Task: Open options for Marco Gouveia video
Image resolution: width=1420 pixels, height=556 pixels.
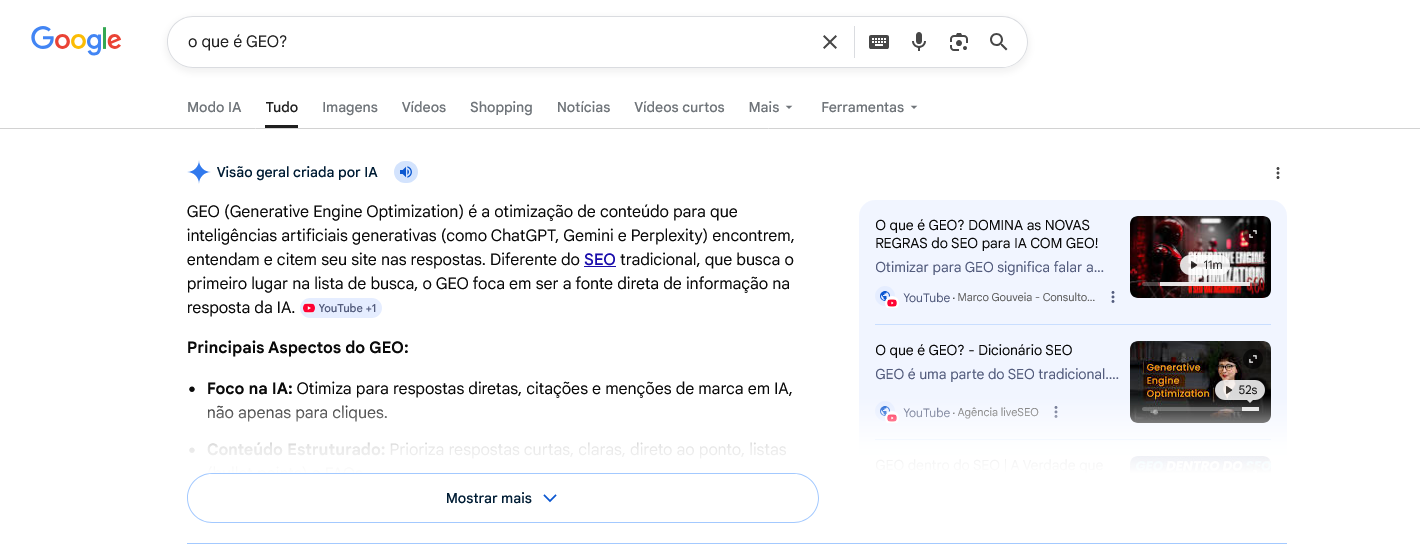Action: (1113, 297)
